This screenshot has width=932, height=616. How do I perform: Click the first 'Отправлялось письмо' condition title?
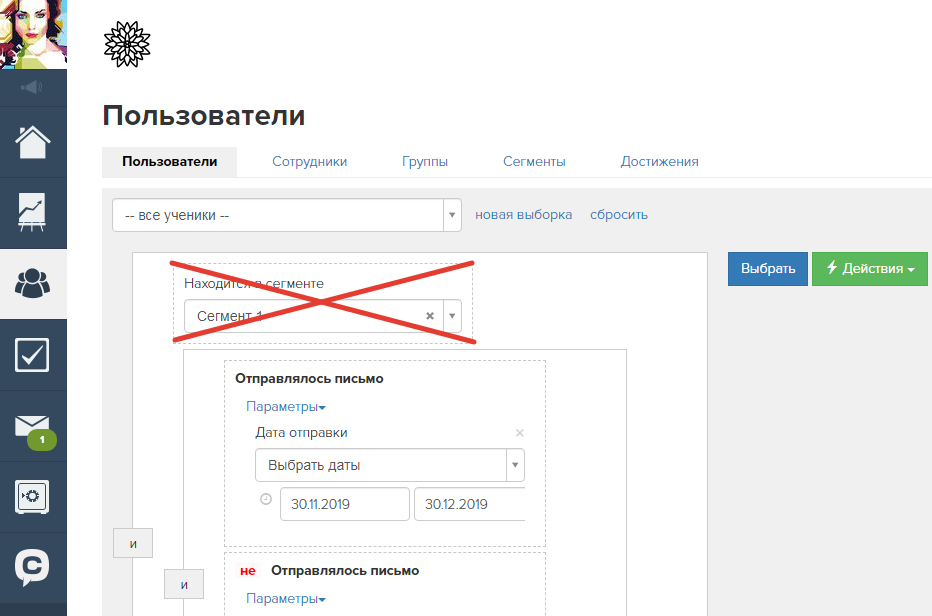(x=309, y=379)
